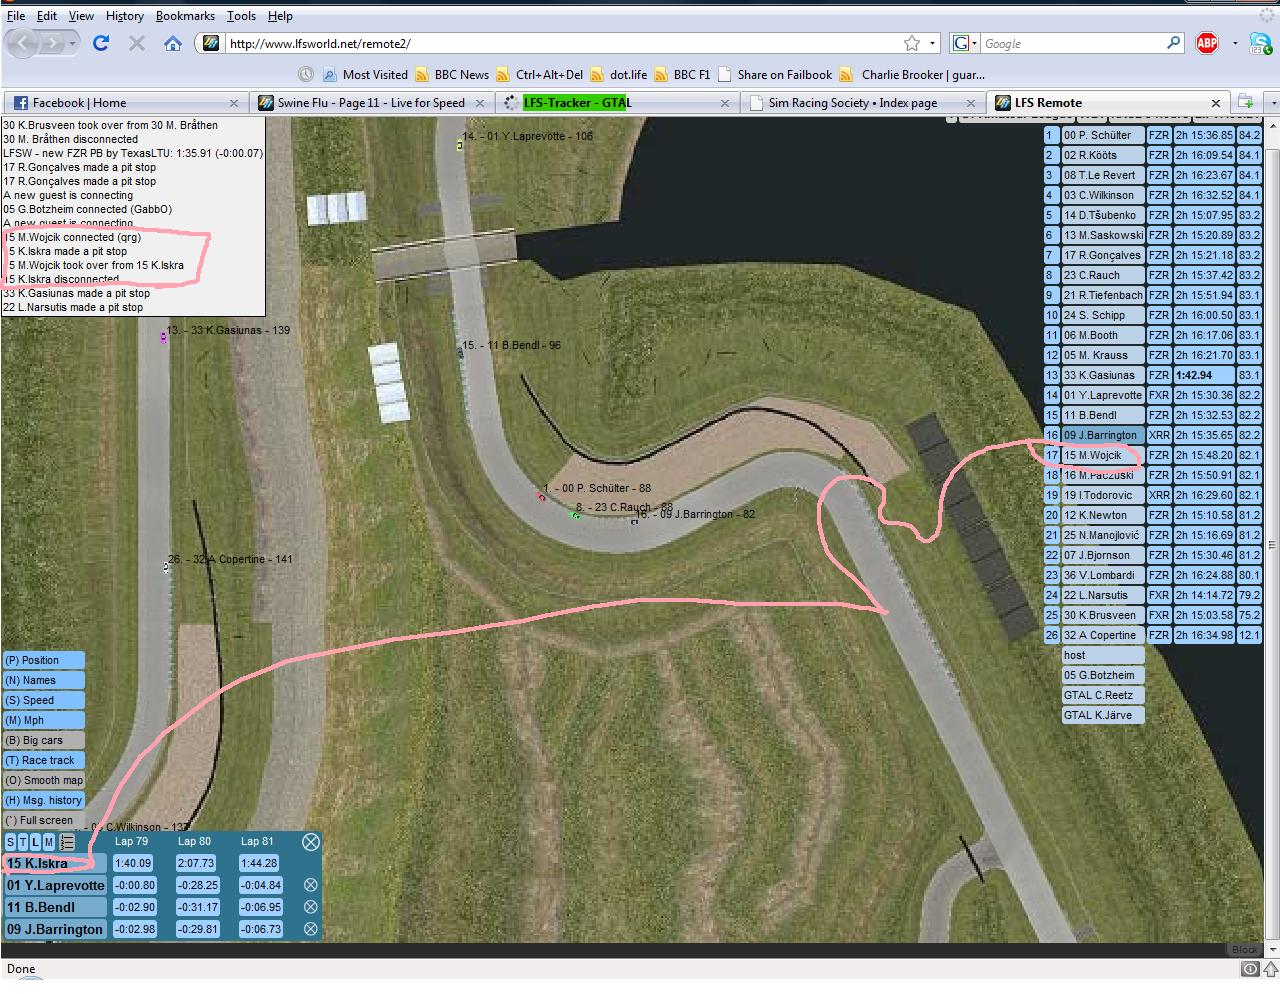Click the L button in lap panel

[36, 843]
